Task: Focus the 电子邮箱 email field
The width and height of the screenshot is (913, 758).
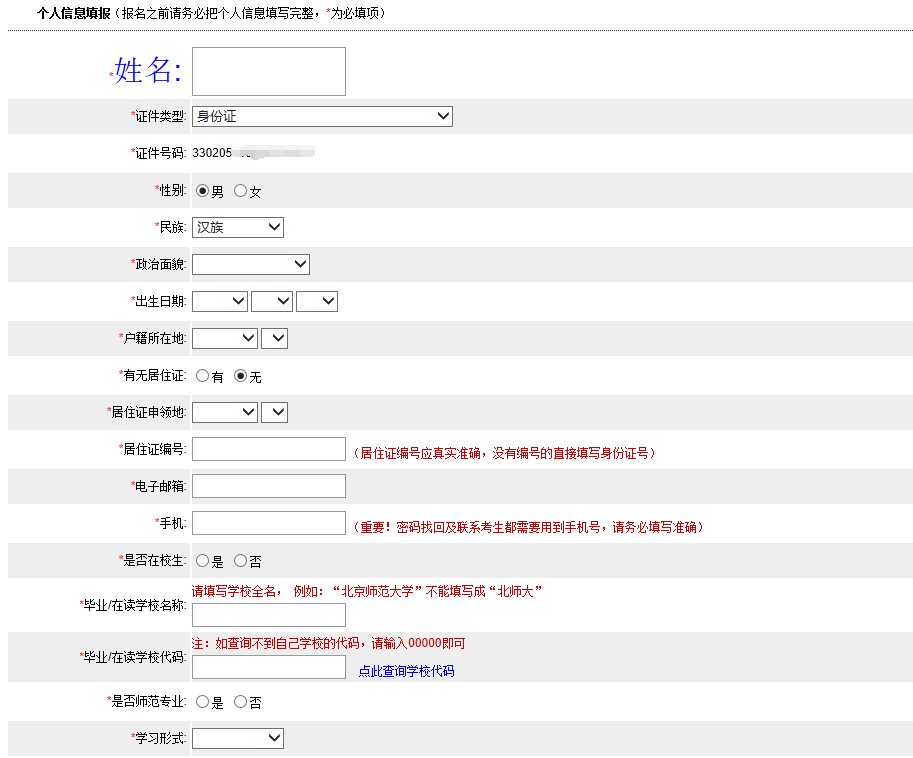Action: point(268,486)
